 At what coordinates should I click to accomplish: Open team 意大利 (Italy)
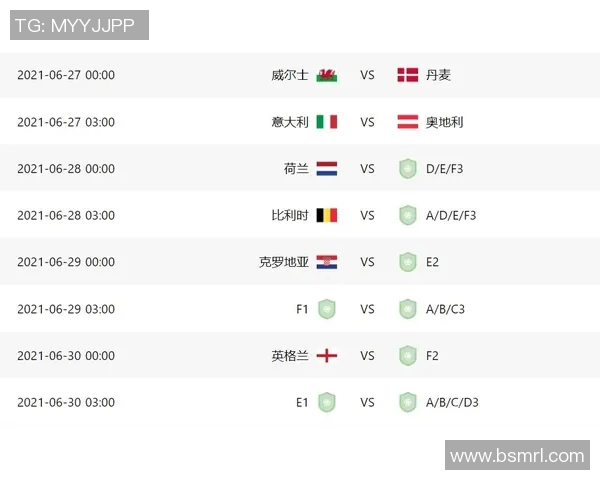click(290, 122)
